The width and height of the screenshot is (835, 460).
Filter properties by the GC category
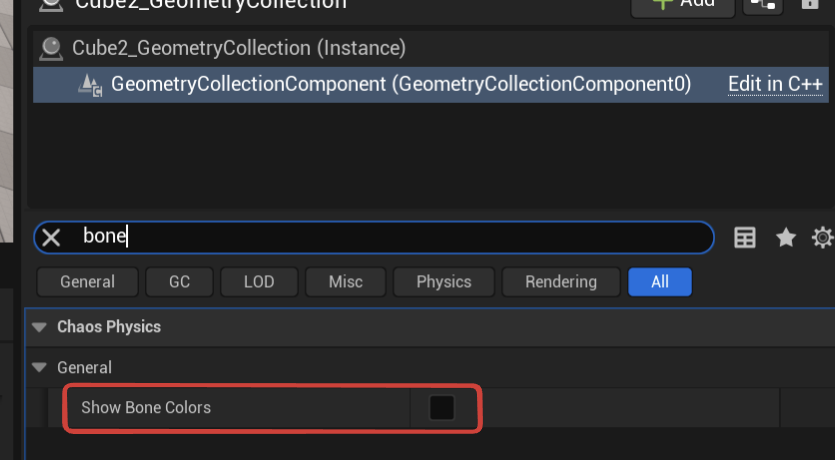pos(180,282)
